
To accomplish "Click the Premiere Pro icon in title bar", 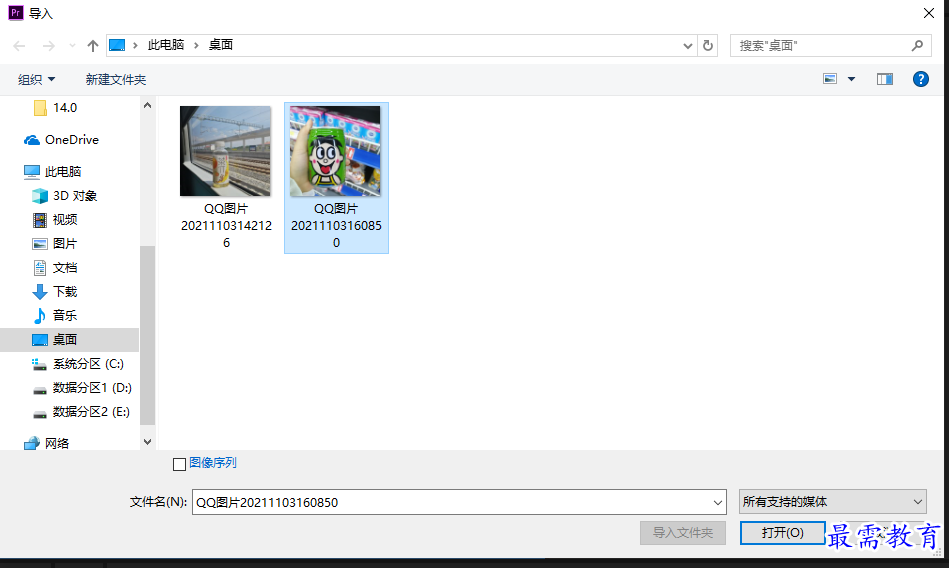I will click(x=16, y=13).
